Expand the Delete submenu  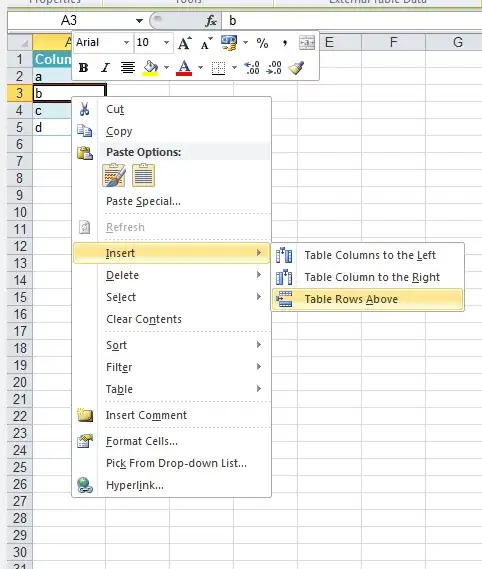tap(171, 275)
